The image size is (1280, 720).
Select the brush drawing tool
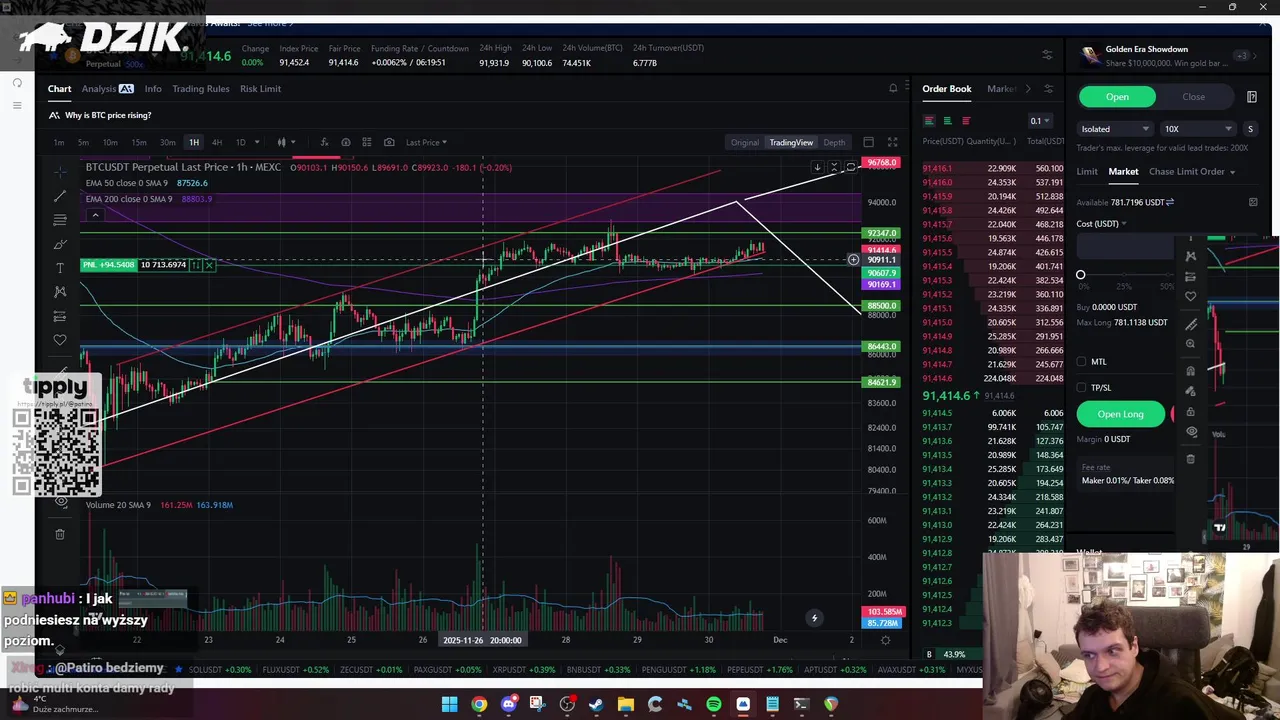click(60, 244)
